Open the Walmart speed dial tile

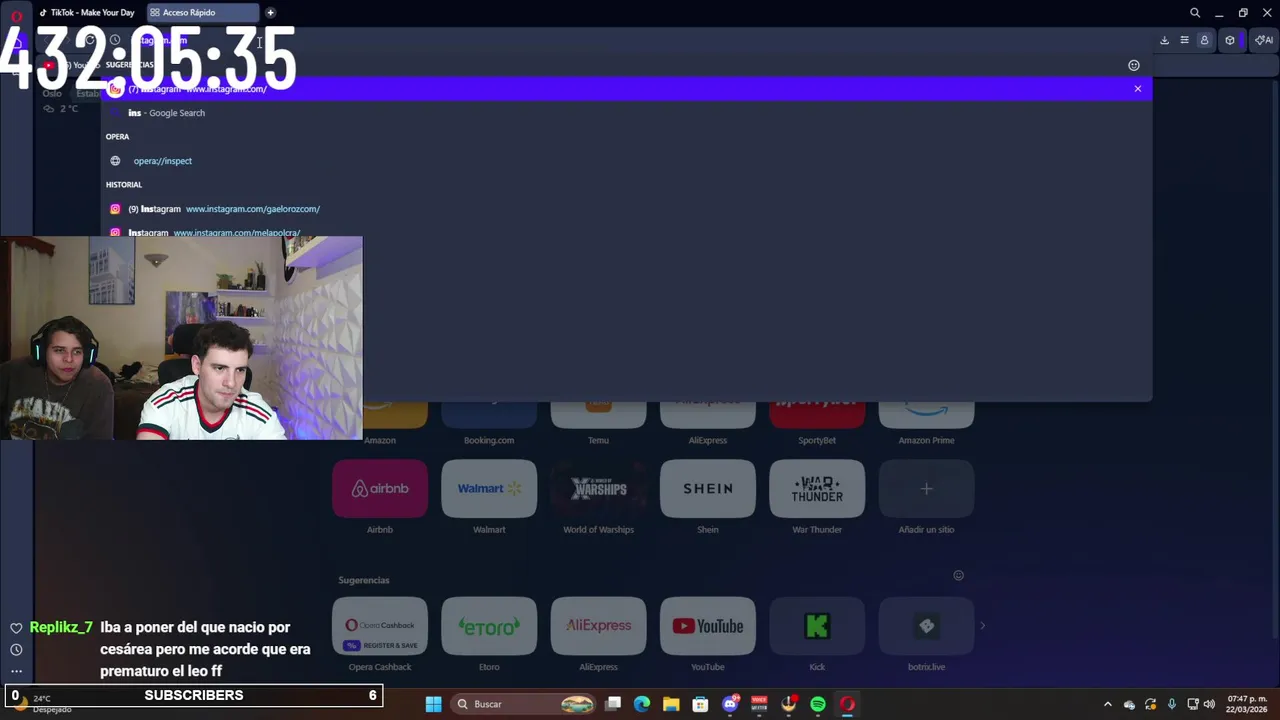click(489, 489)
